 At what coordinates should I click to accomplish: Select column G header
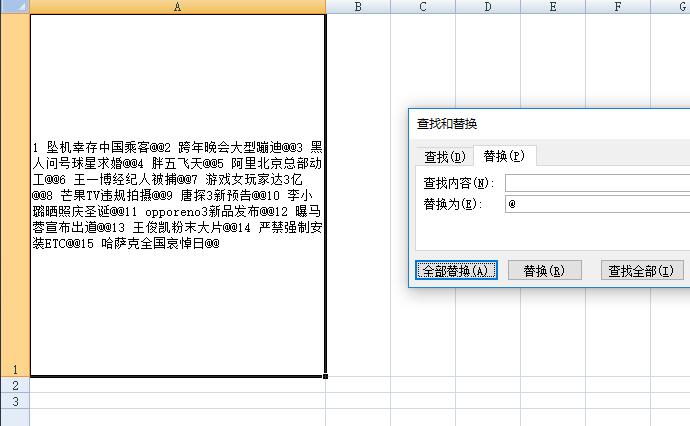(x=670, y=7)
